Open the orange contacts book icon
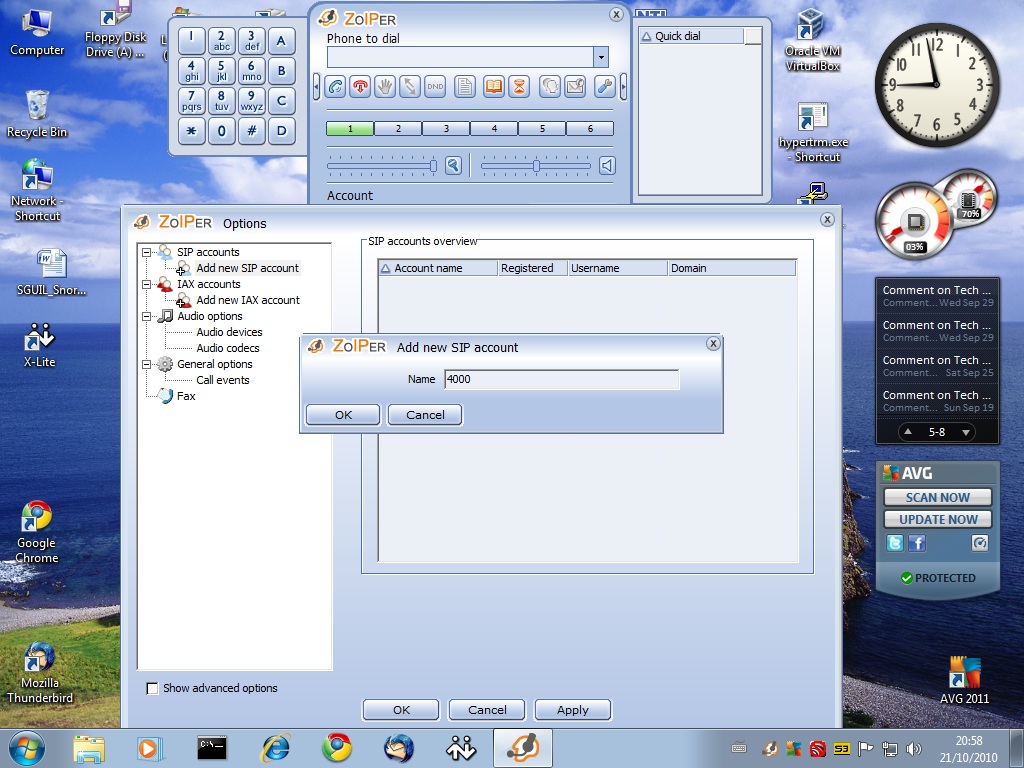Image resolution: width=1024 pixels, height=768 pixels. click(x=493, y=86)
